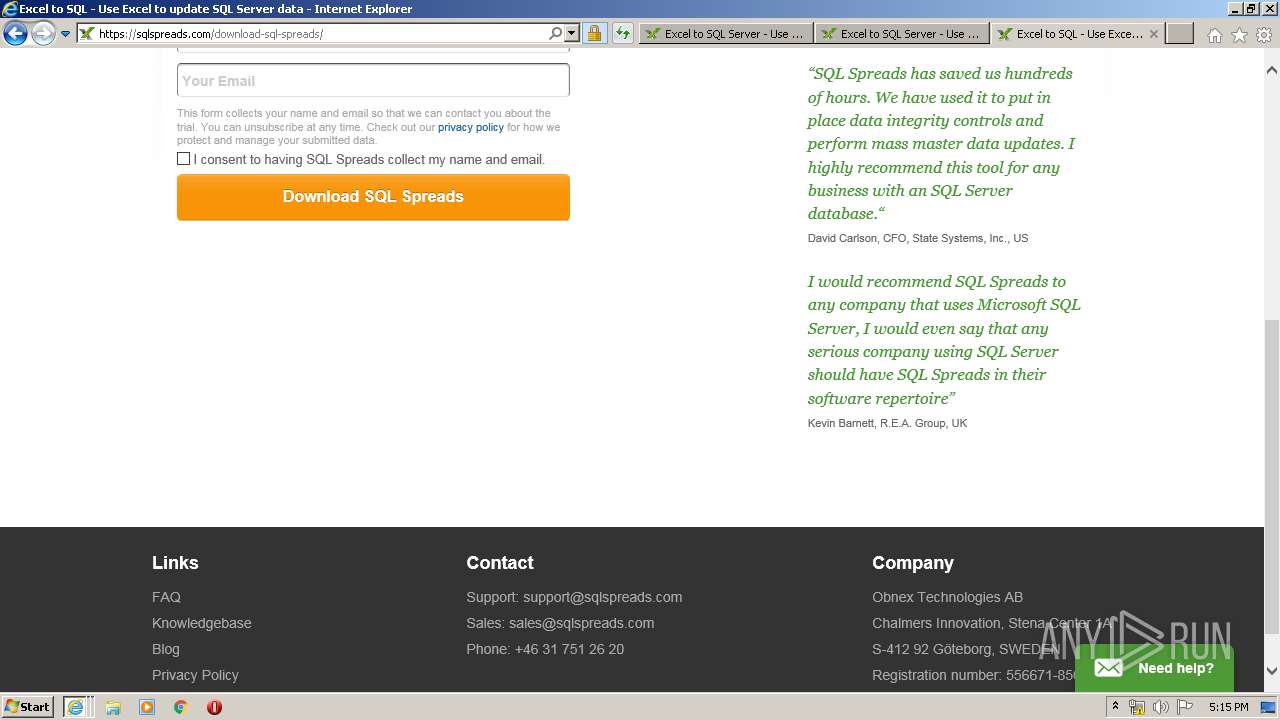Show hidden tray icons arrow

coord(1116,707)
